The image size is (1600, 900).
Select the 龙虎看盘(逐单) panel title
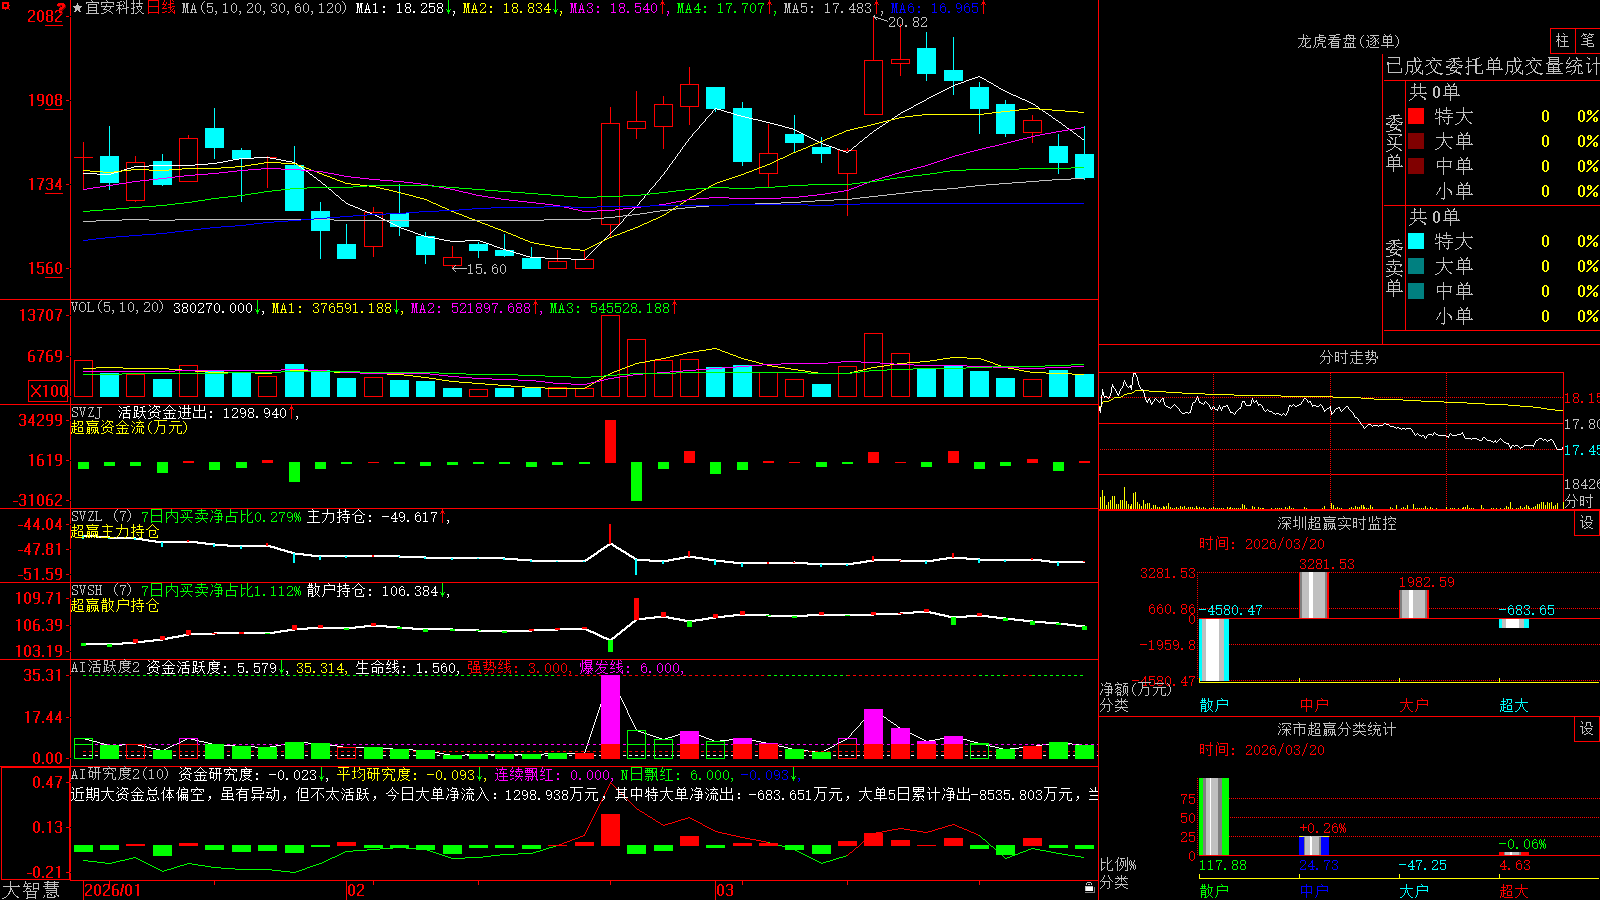[1348, 41]
